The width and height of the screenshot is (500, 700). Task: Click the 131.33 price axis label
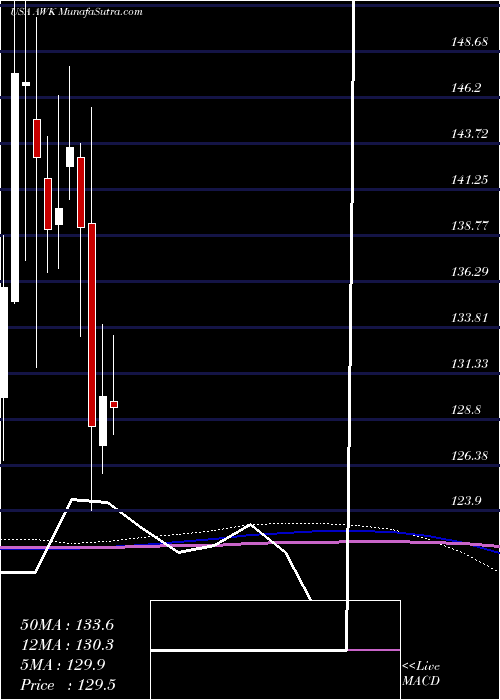(469, 364)
